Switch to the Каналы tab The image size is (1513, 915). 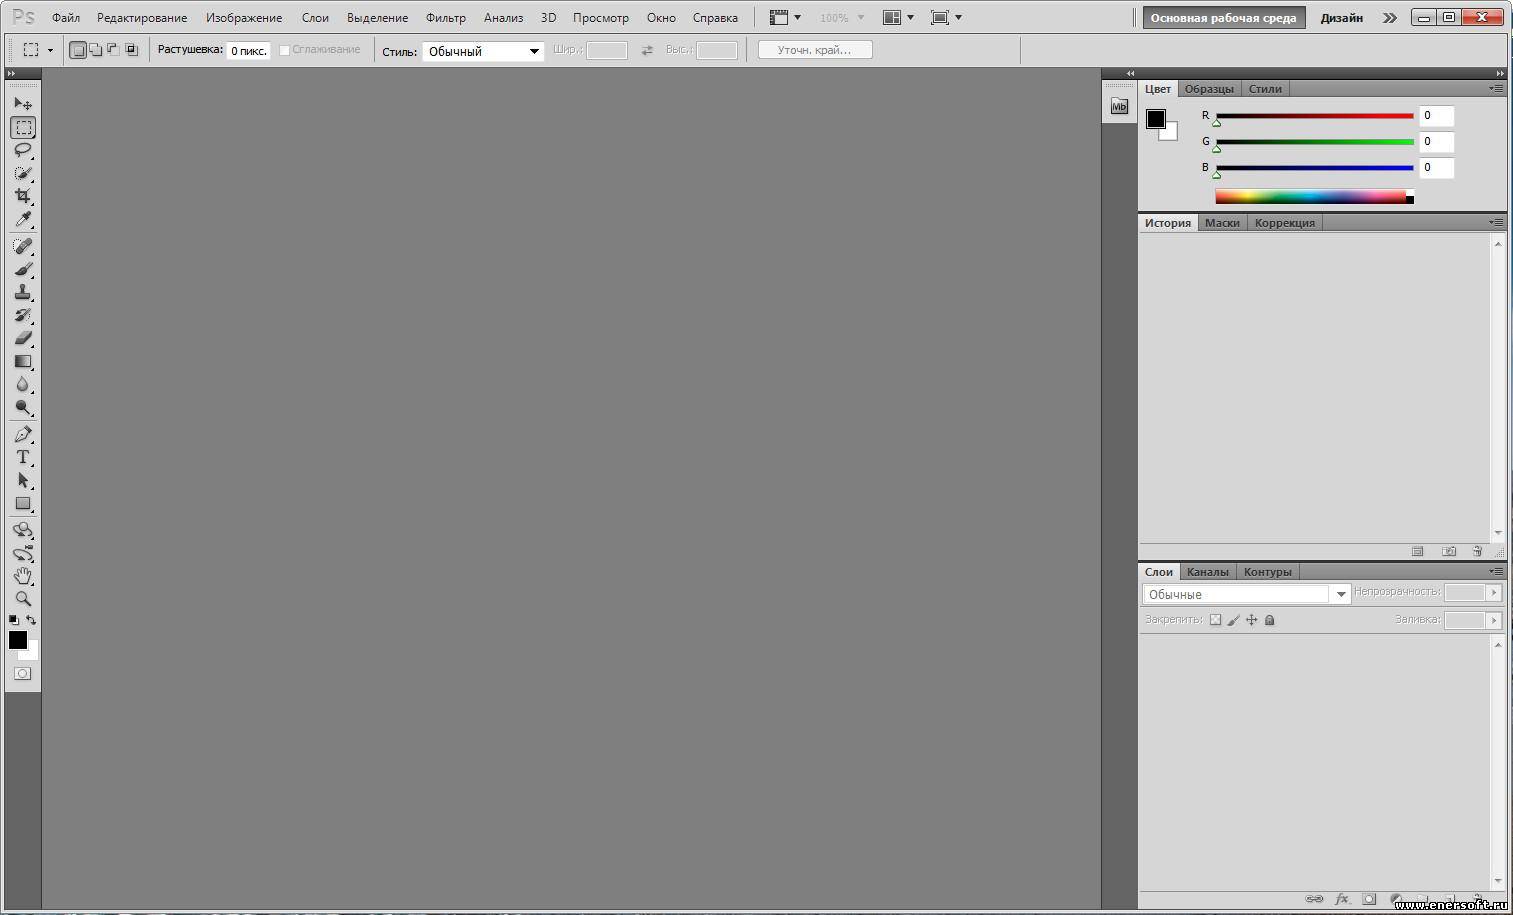1208,572
